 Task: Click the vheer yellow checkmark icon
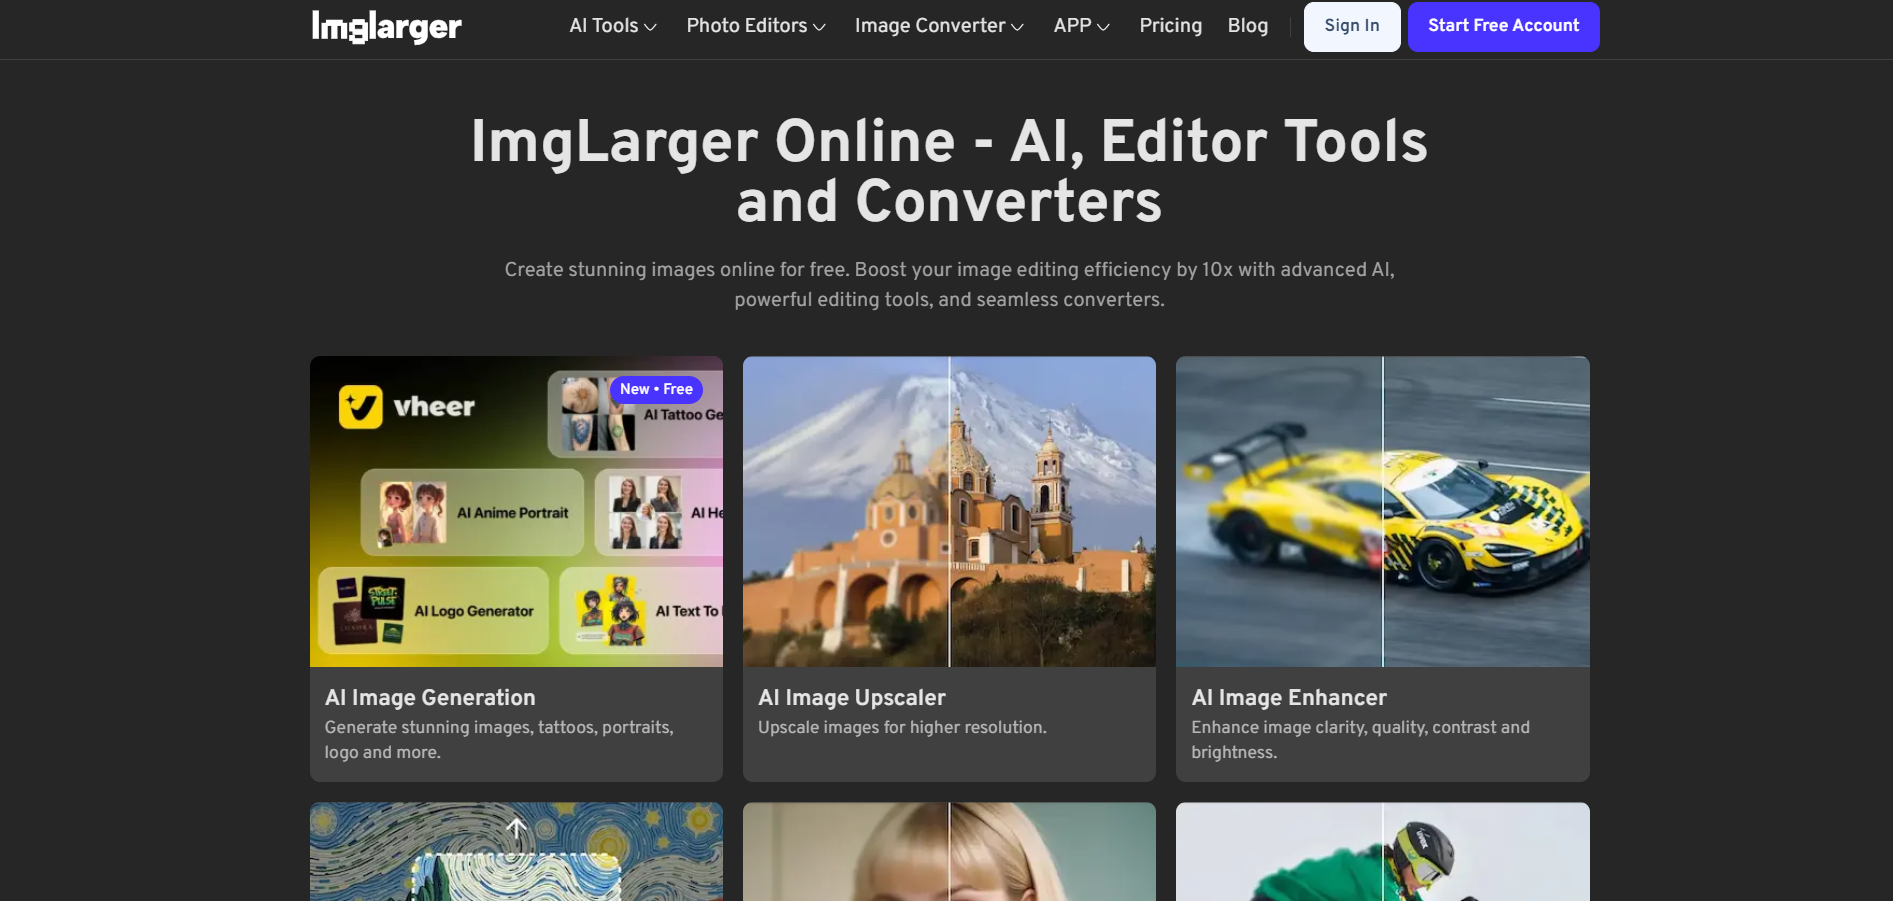(360, 407)
